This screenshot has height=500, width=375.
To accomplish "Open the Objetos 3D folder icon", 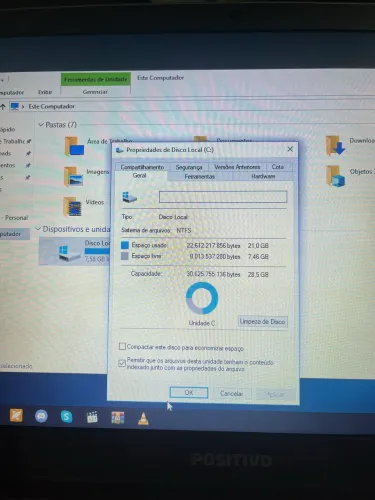I will [x=335, y=176].
